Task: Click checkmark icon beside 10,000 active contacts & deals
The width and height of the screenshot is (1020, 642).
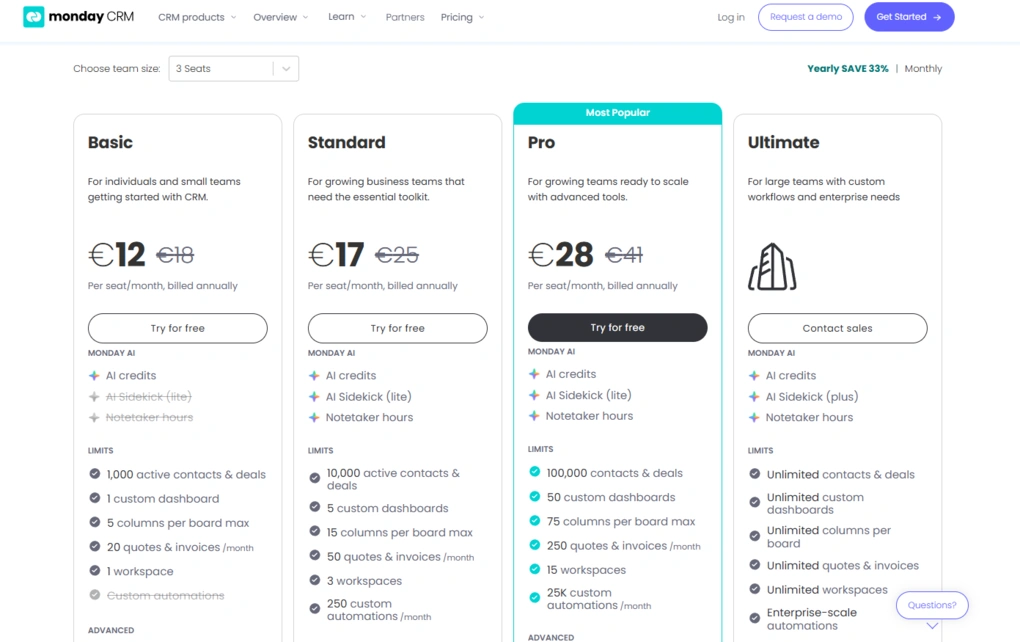Action: coord(315,478)
